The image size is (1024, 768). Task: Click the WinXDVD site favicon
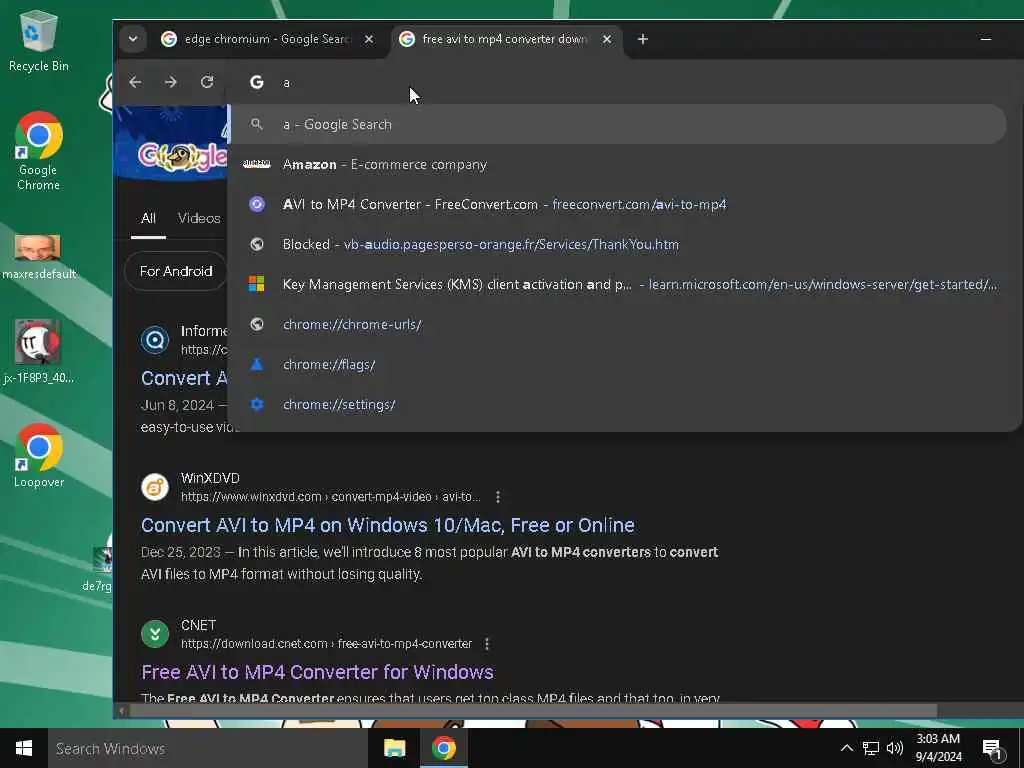(155, 487)
